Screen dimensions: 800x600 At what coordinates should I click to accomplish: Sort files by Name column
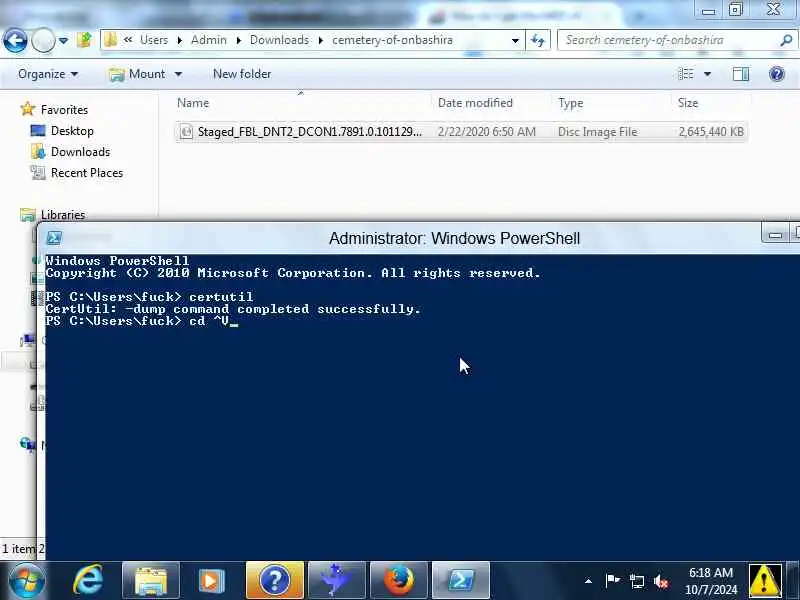pos(193,103)
